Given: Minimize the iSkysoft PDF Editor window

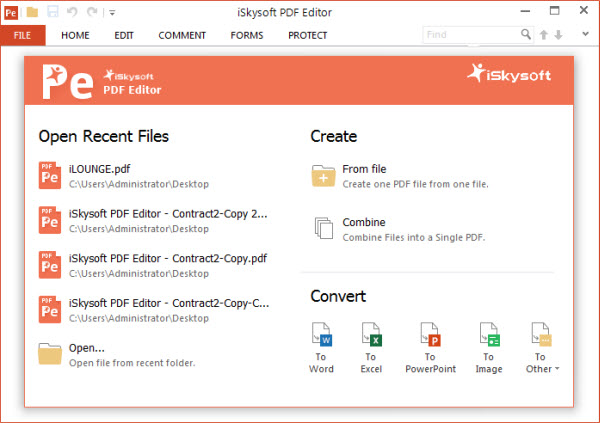Looking at the screenshot, I should (525, 11).
